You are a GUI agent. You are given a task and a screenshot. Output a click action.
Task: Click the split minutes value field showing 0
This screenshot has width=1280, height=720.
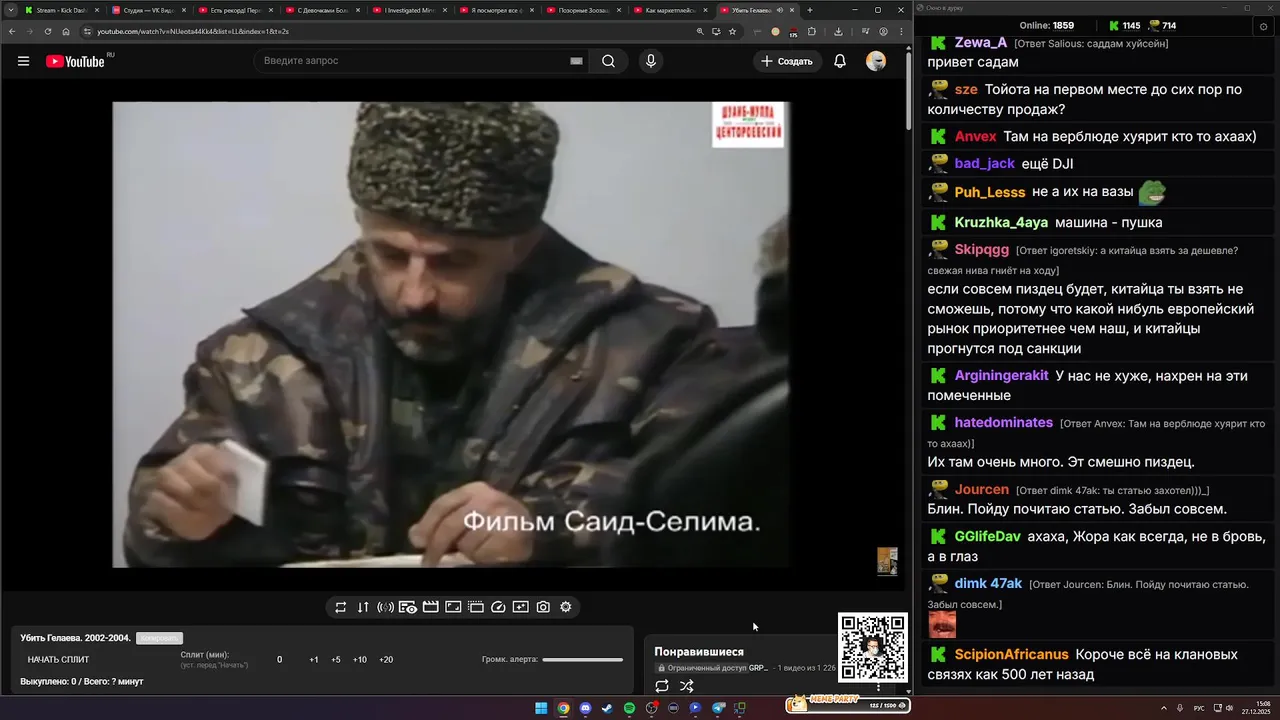coord(280,660)
